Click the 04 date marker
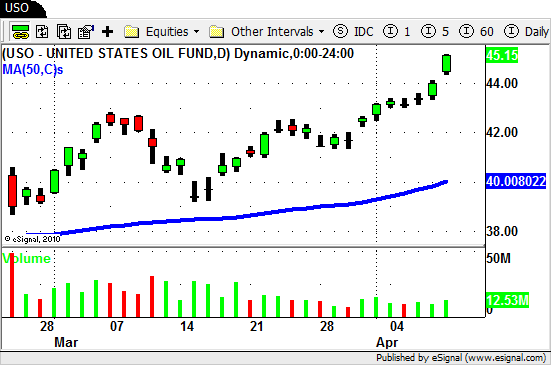Image resolution: width=551 pixels, height=365 pixels. (x=397, y=326)
